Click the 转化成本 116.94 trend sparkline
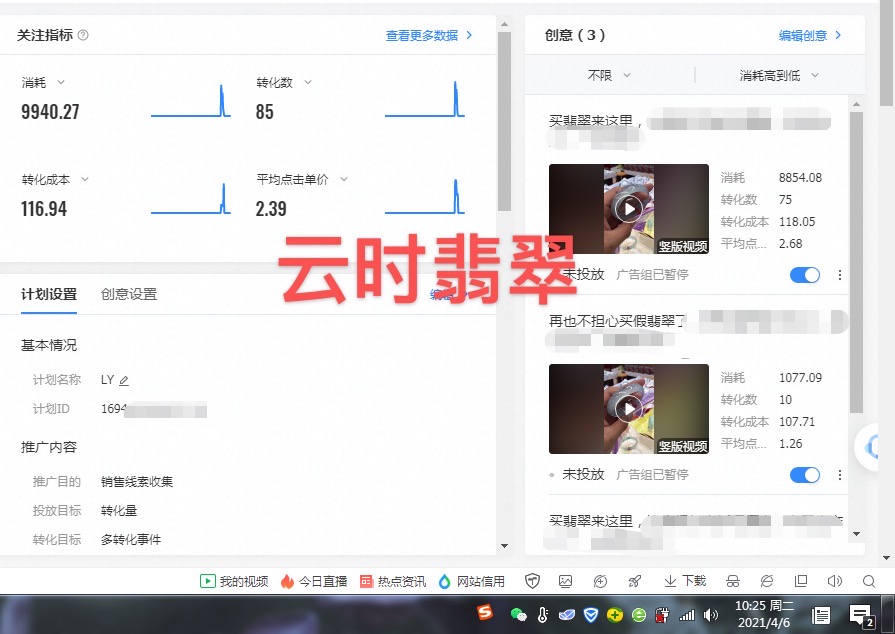895x634 pixels. point(191,198)
